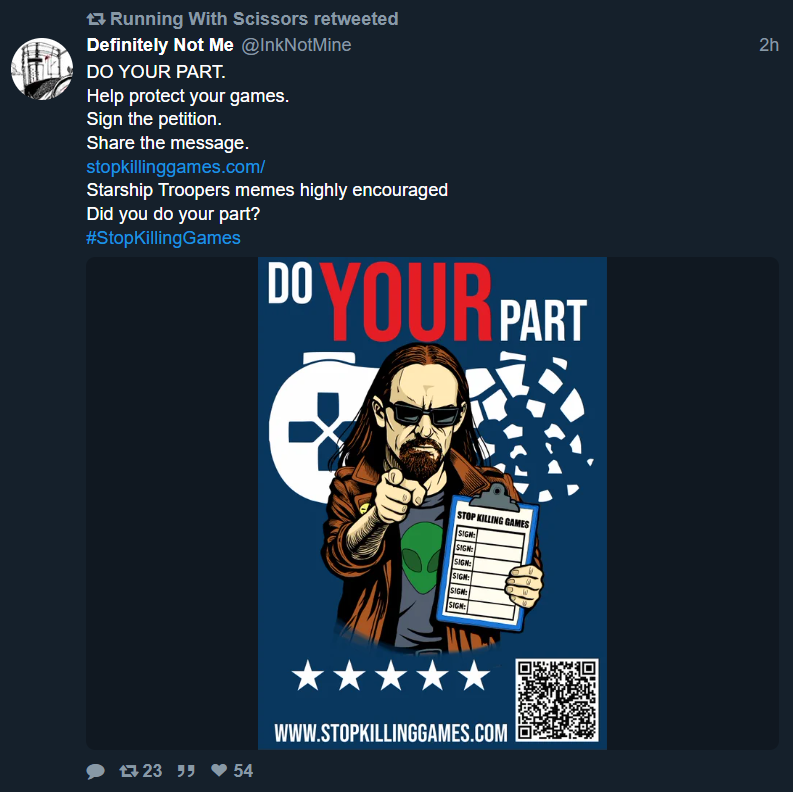Open the #StopKillingGames hashtag

pos(163,238)
